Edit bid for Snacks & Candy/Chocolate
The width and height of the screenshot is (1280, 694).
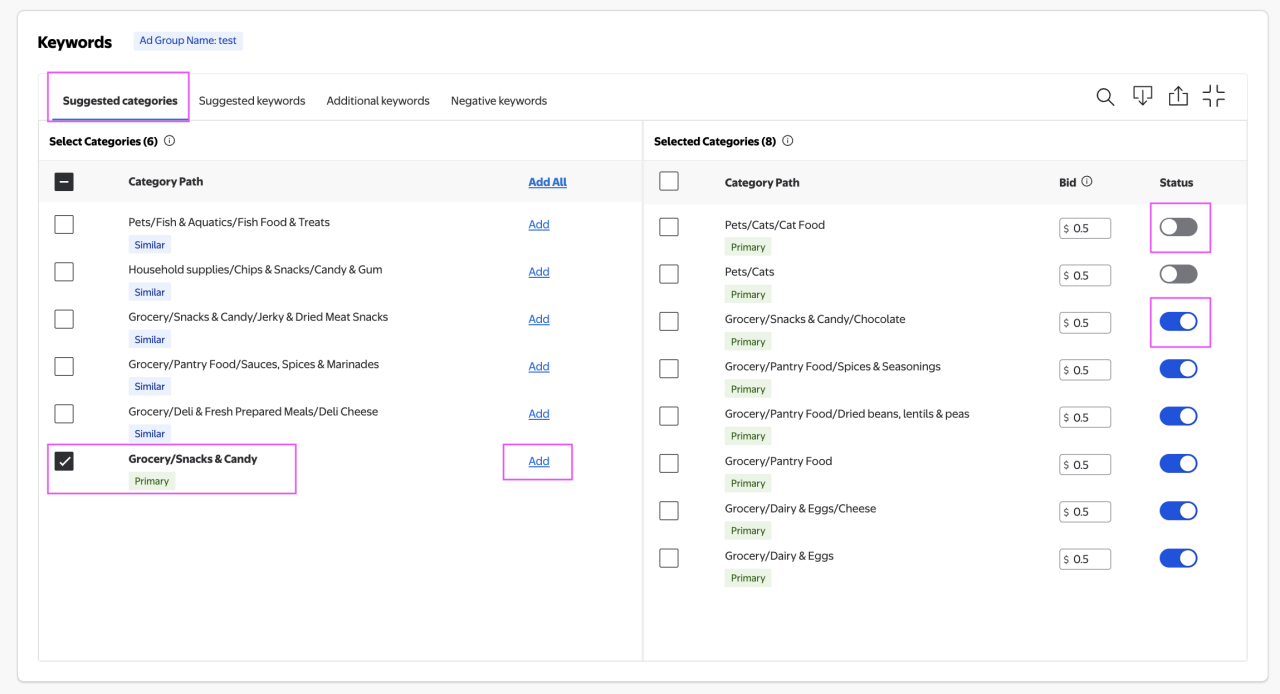pos(1085,322)
